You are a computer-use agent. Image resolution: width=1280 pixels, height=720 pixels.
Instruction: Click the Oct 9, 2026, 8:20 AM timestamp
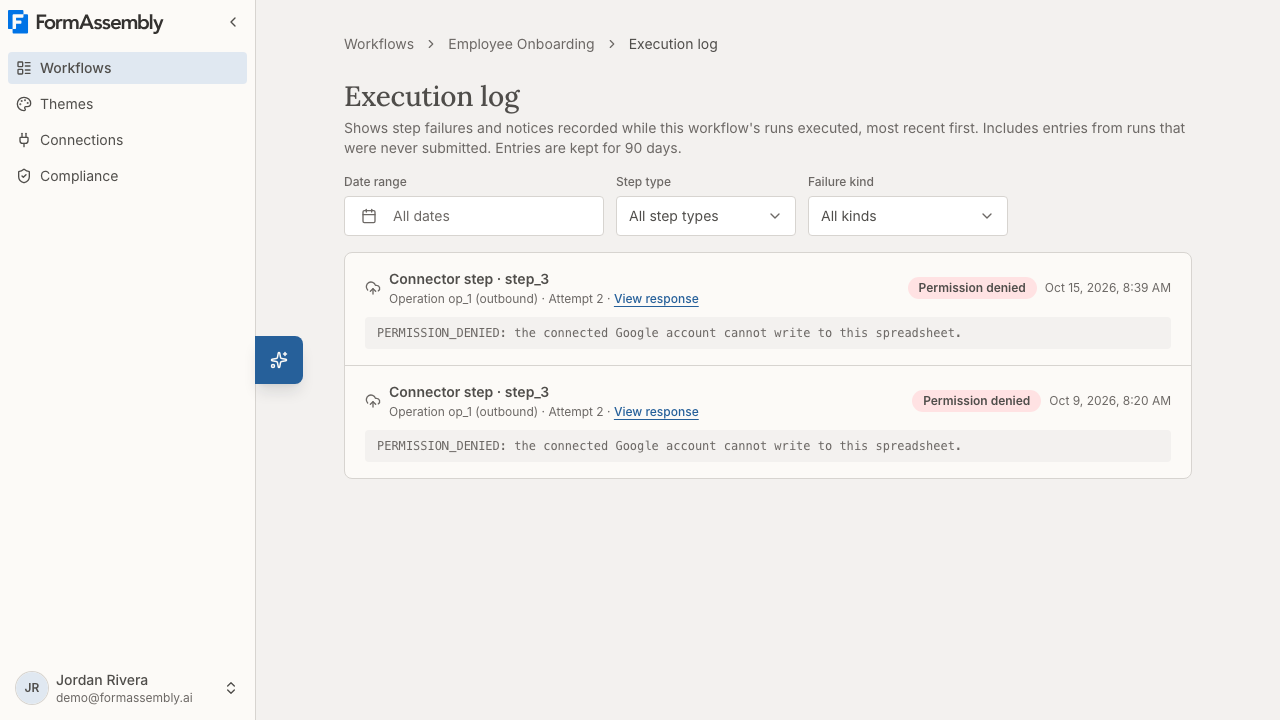[1110, 401]
